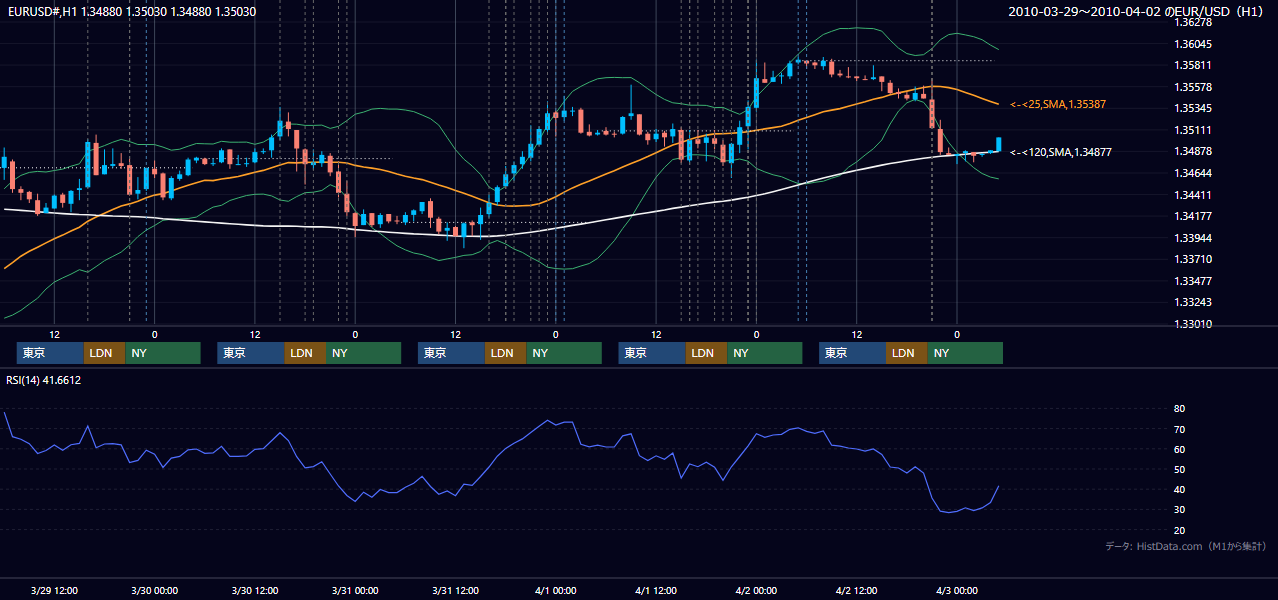The width and height of the screenshot is (1278, 600).
Task: Select RSI scale value 50
Action: click(x=1180, y=469)
